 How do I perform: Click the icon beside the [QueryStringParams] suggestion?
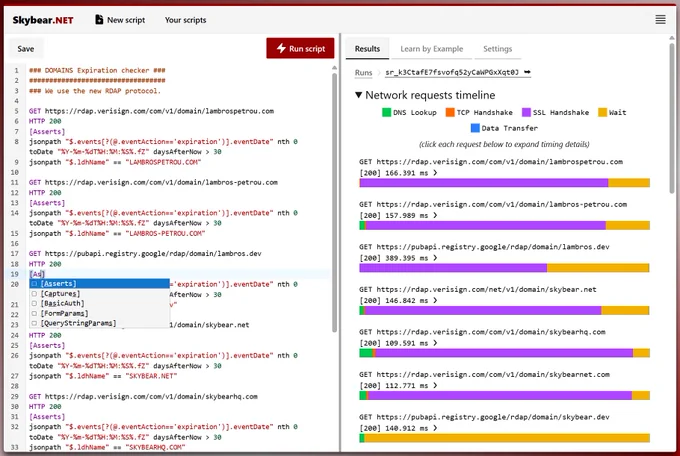pos(34,323)
